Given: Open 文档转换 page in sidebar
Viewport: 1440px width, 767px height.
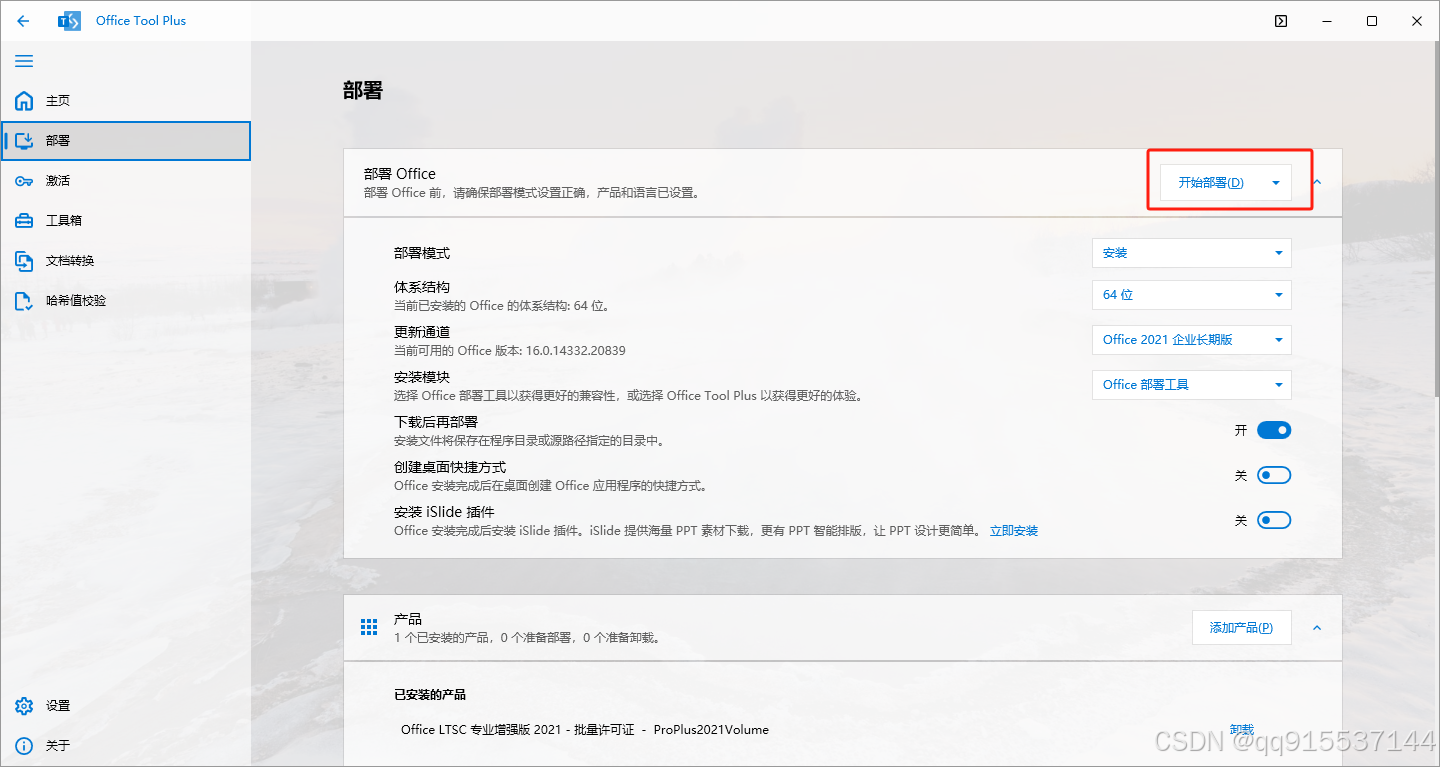Looking at the screenshot, I should click(126, 261).
